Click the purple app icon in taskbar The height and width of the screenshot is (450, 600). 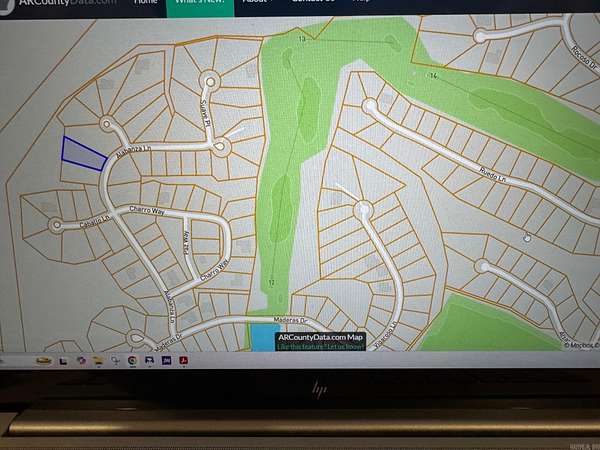(166, 360)
